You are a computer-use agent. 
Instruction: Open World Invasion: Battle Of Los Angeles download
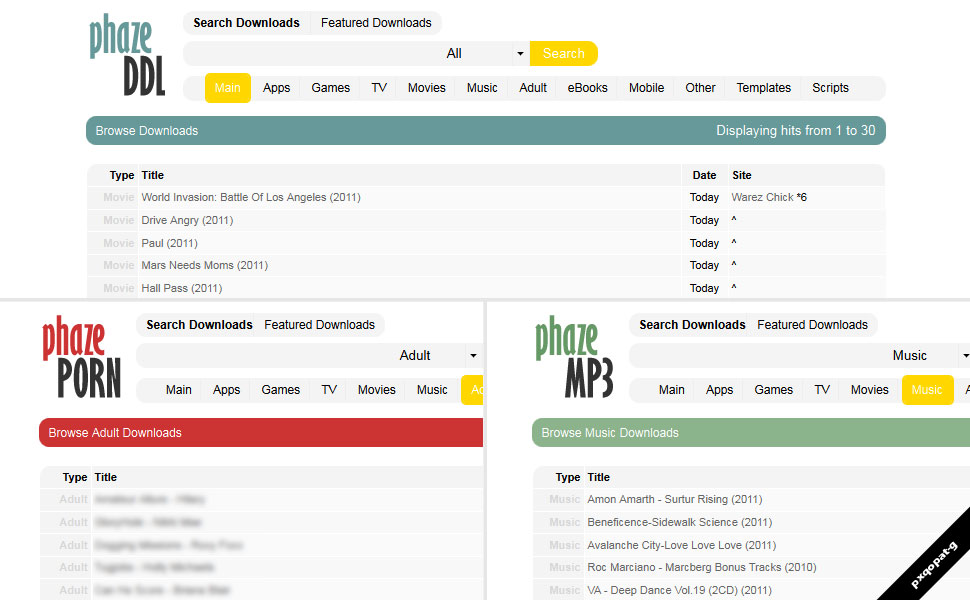[x=251, y=197]
